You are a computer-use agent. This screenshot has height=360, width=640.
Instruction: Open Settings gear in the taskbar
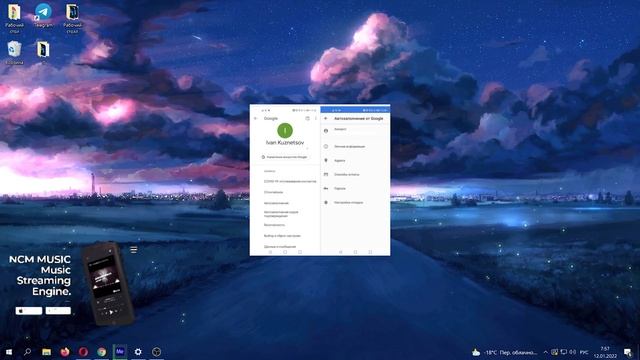pos(138,352)
